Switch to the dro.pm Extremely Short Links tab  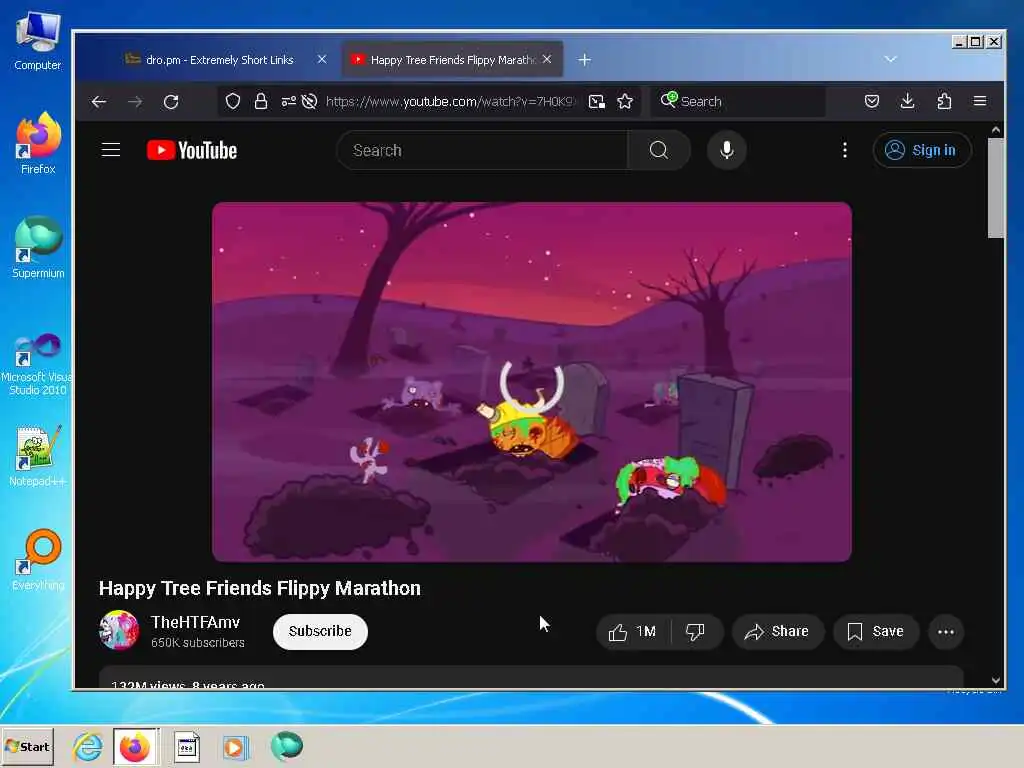coord(219,60)
